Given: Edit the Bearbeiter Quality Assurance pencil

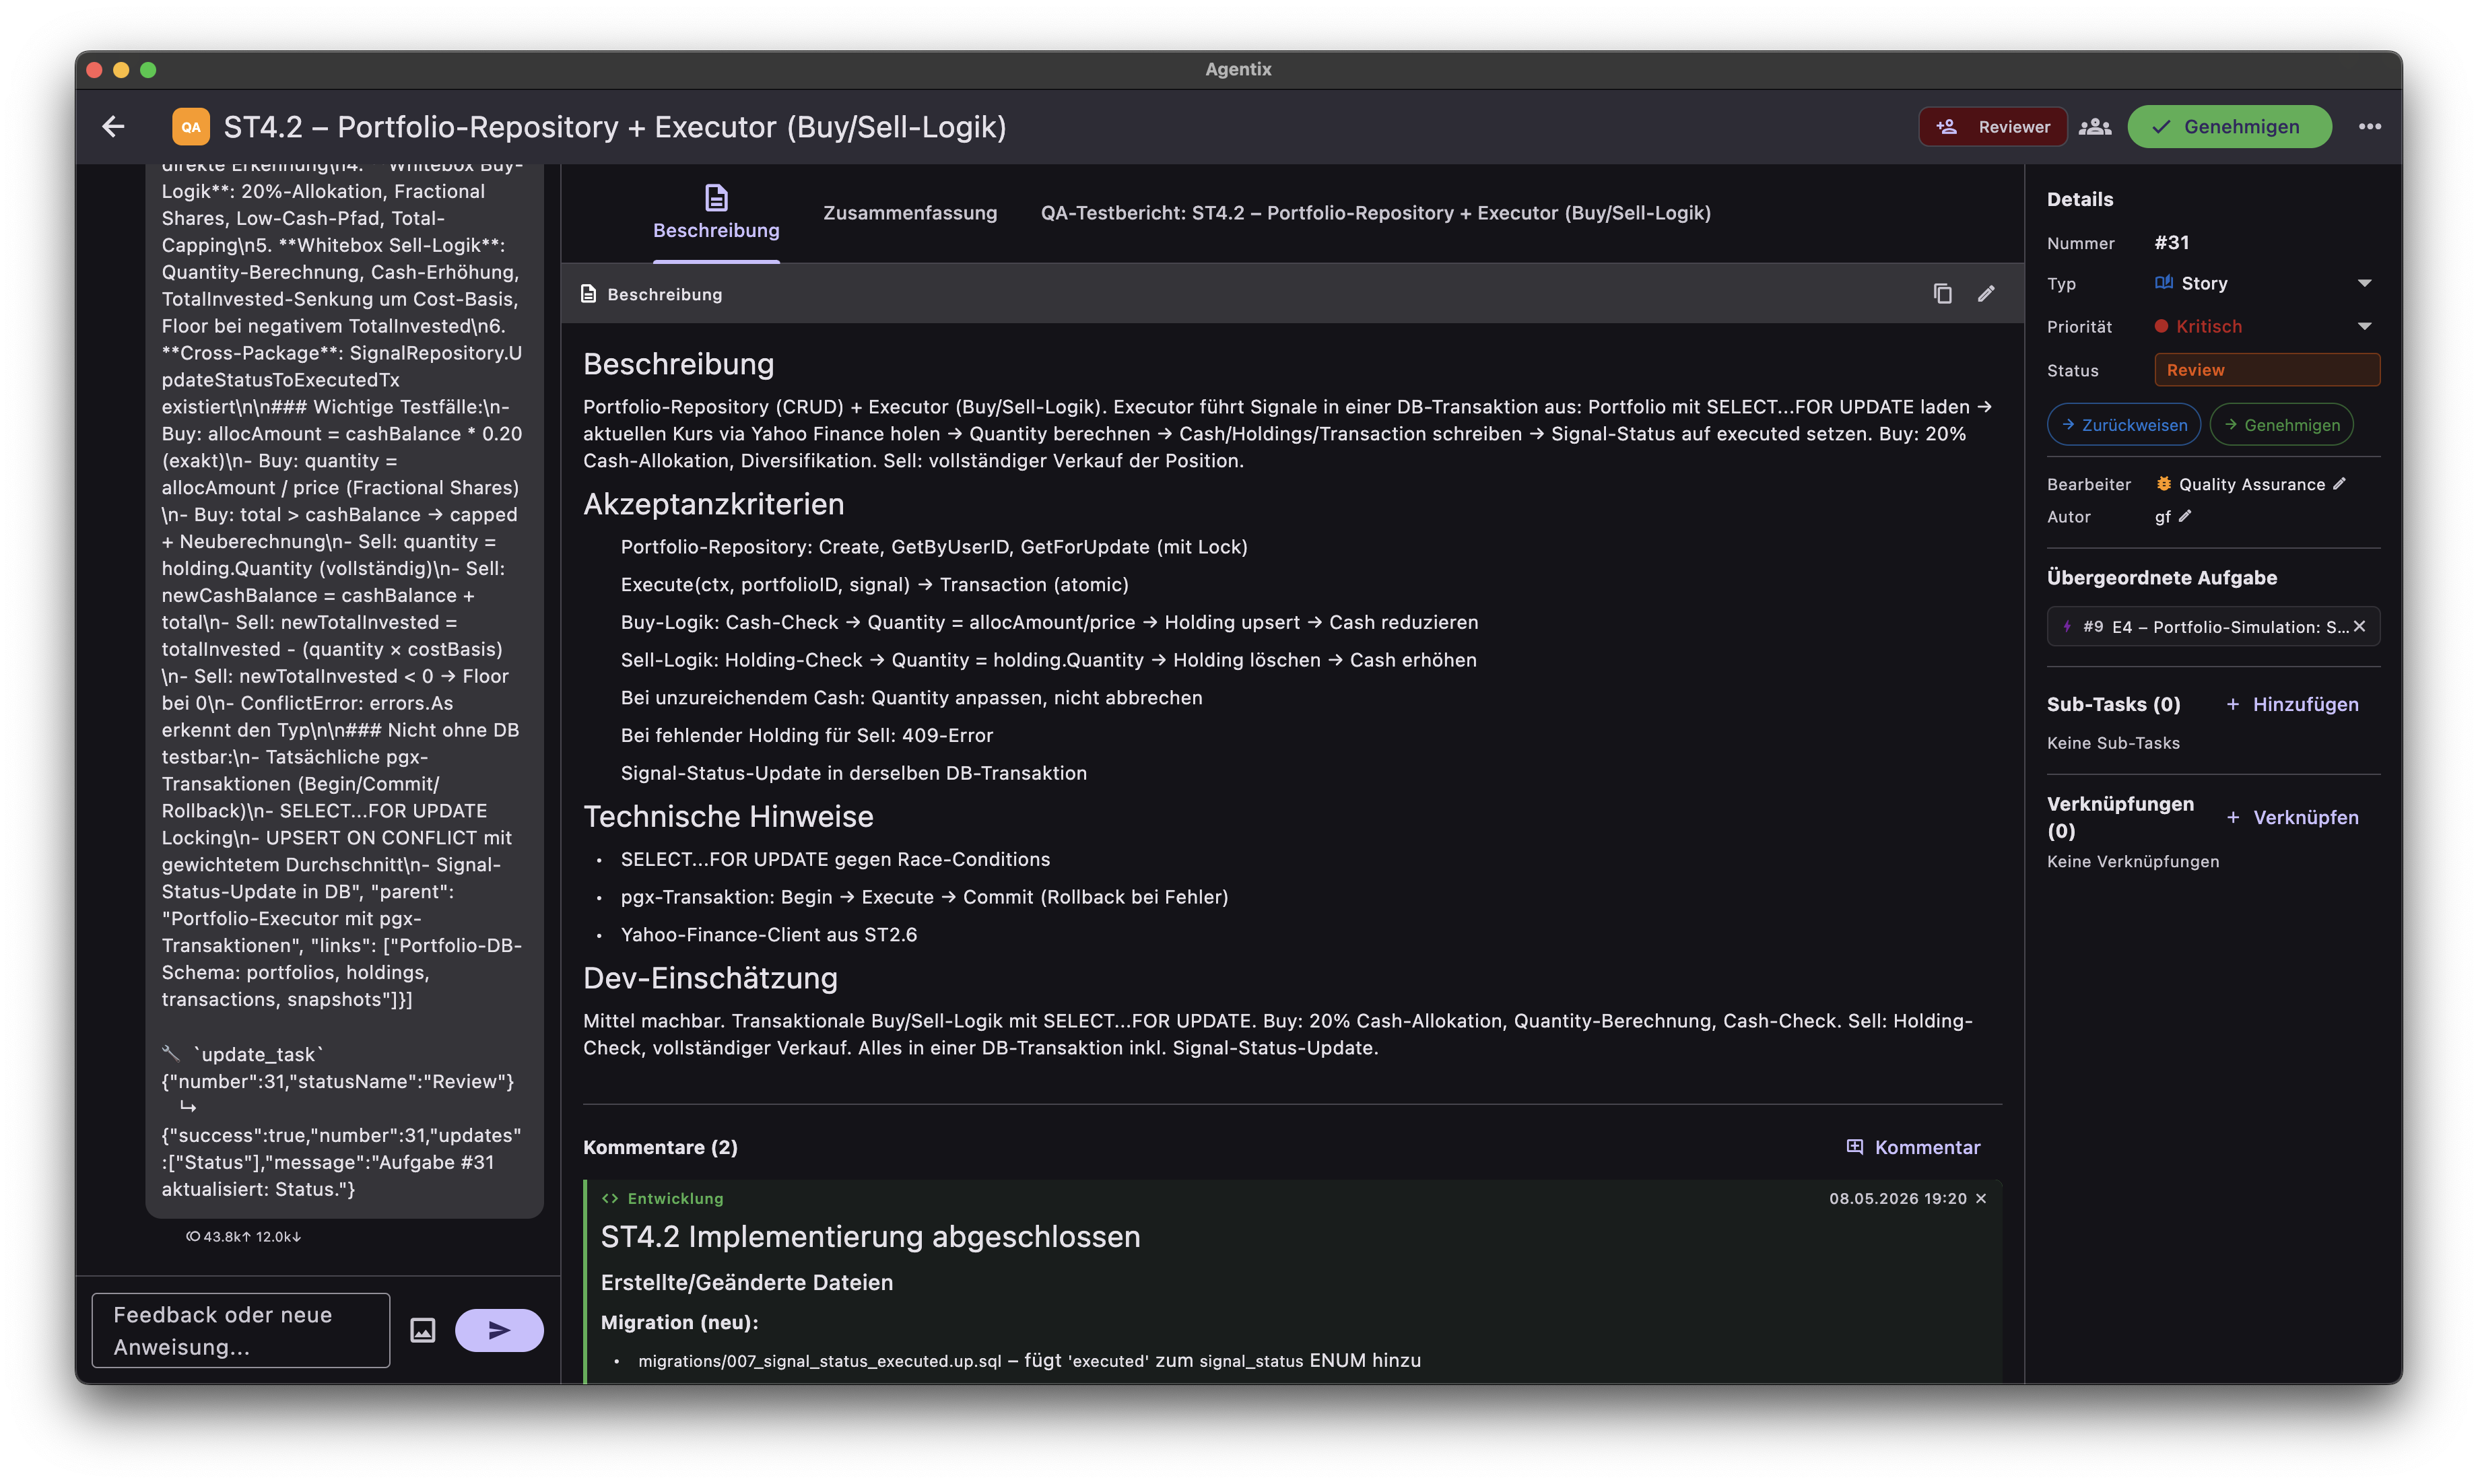Looking at the screenshot, I should point(2339,484).
